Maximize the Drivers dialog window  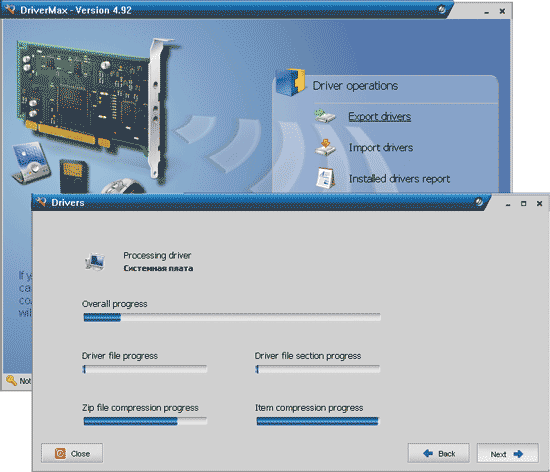pyautogui.click(x=523, y=203)
